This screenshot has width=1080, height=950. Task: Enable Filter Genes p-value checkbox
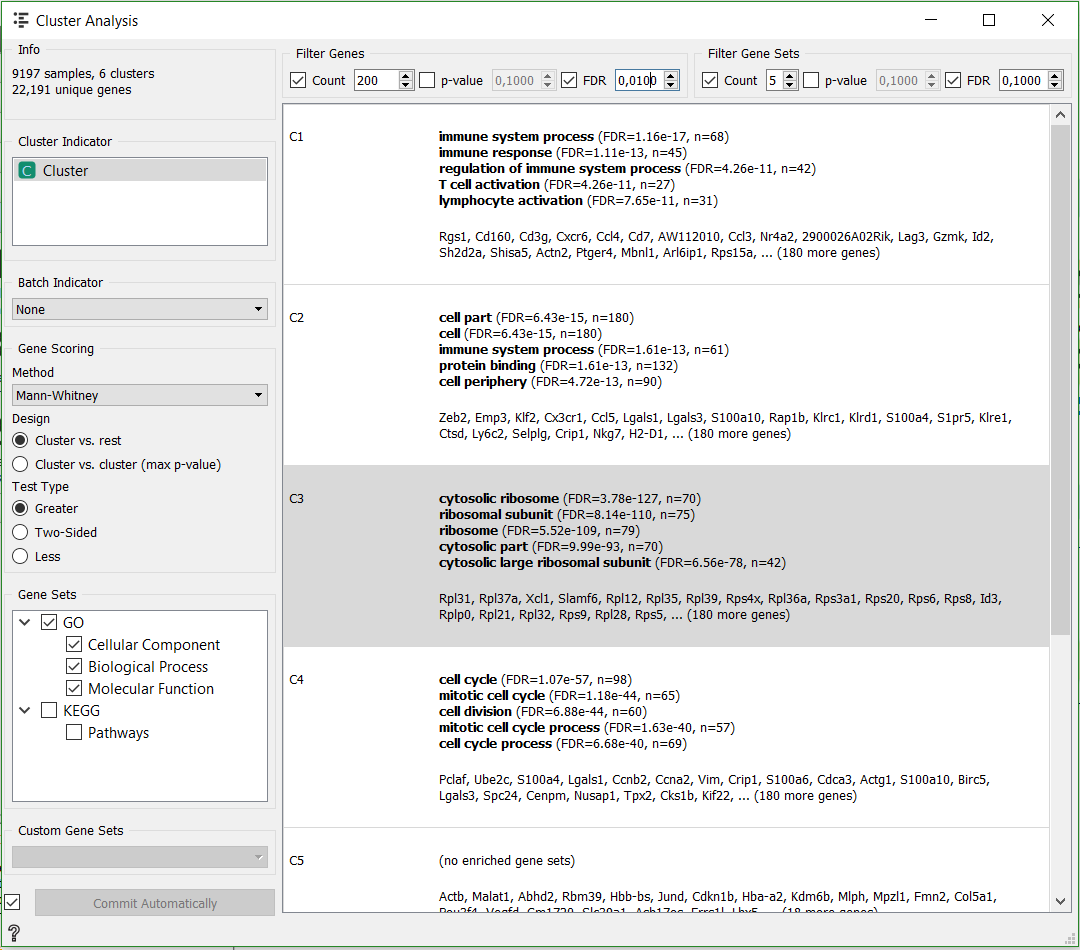click(x=427, y=81)
